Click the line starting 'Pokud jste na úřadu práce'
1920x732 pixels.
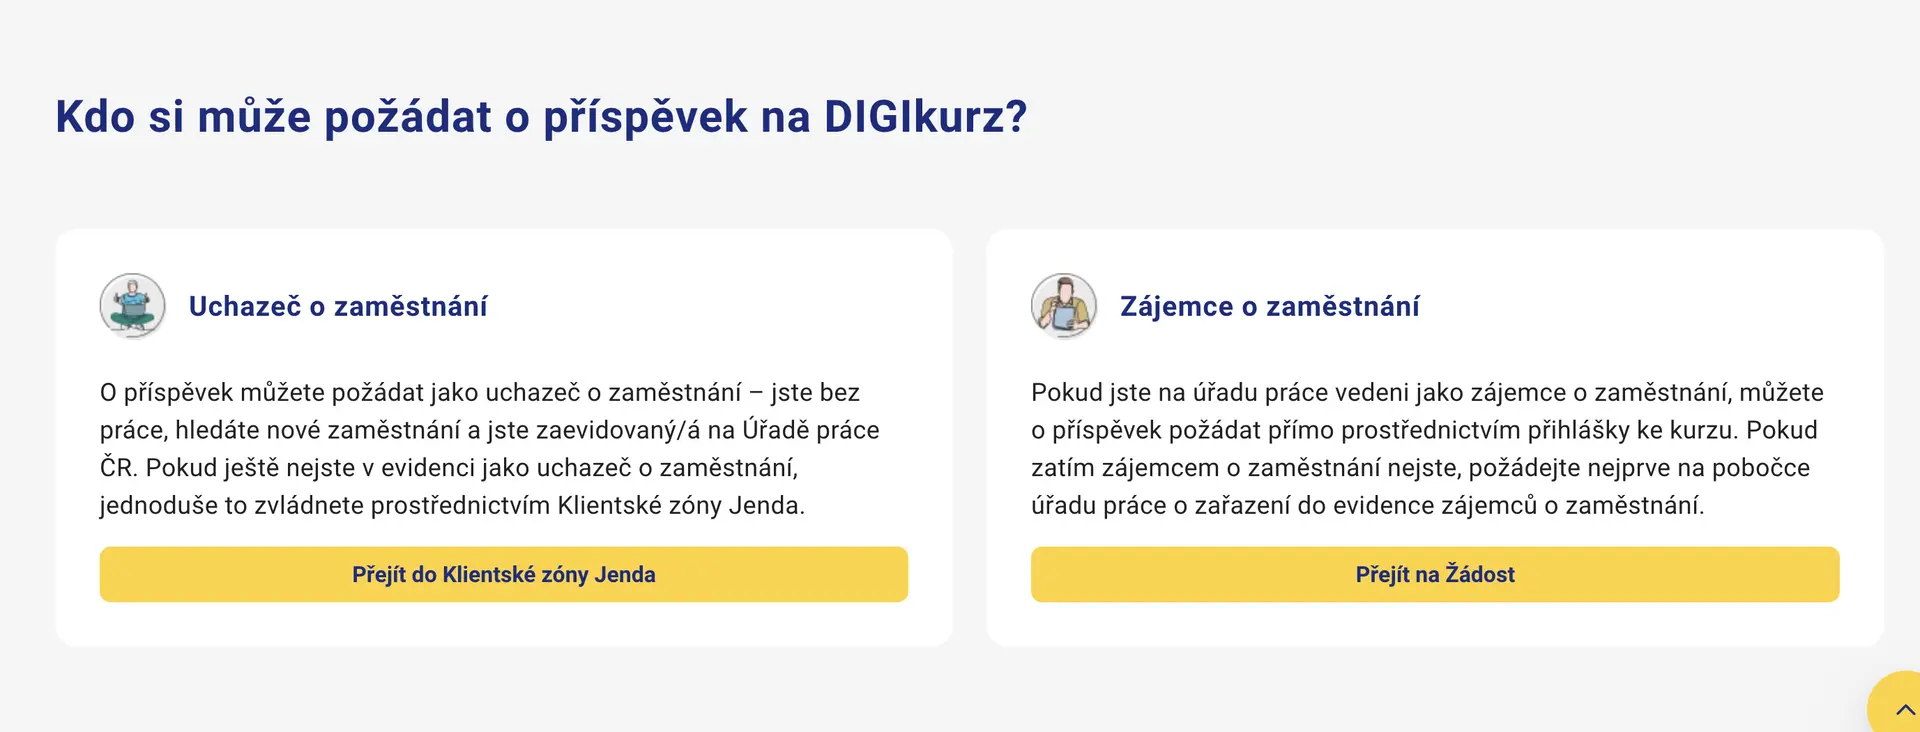[x=1427, y=392]
